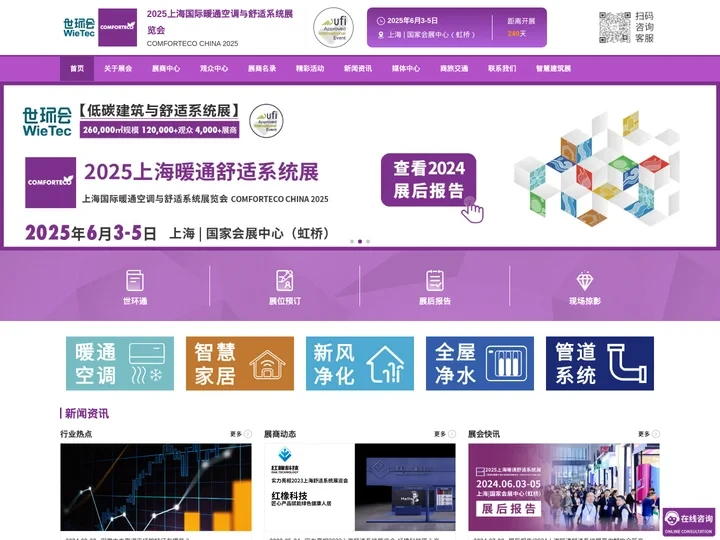Select third banner carousel dot
This screenshot has width=720, height=540.
coord(368,242)
